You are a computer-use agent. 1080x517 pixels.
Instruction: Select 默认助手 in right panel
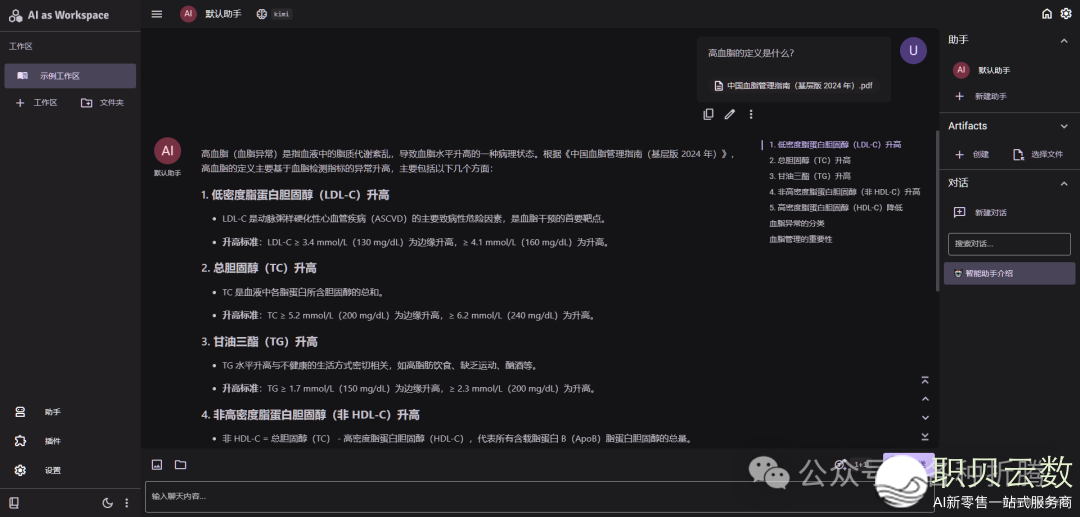pyautogui.click(x=1009, y=70)
